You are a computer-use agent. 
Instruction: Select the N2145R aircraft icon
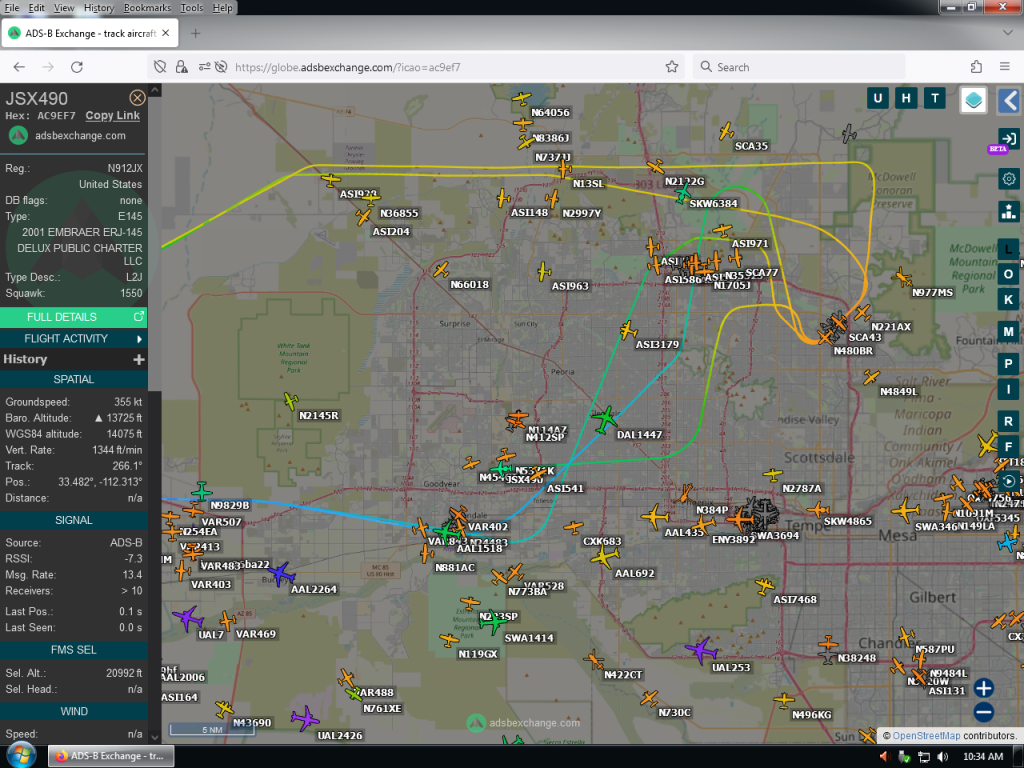click(291, 400)
